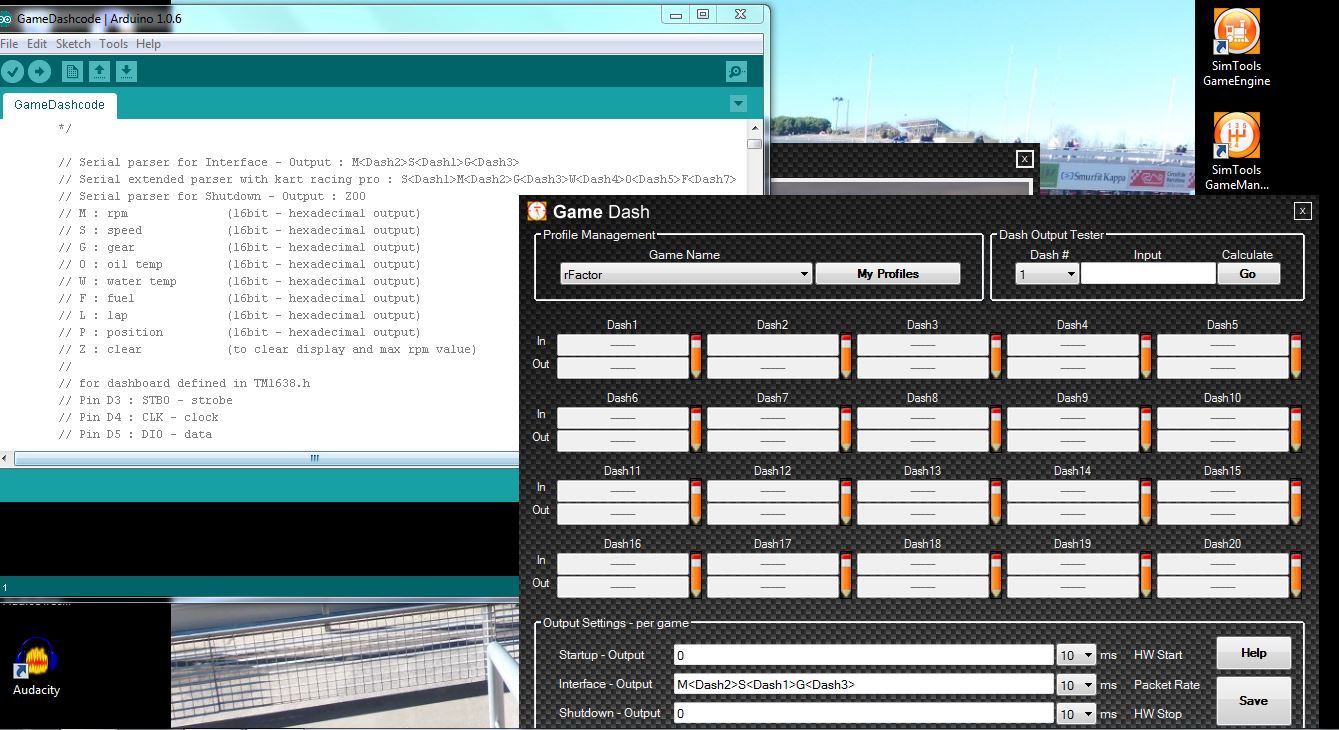This screenshot has height=730, width=1339.
Task: Open Shutdown Output ms delay dropdown
Action: coord(1077,714)
